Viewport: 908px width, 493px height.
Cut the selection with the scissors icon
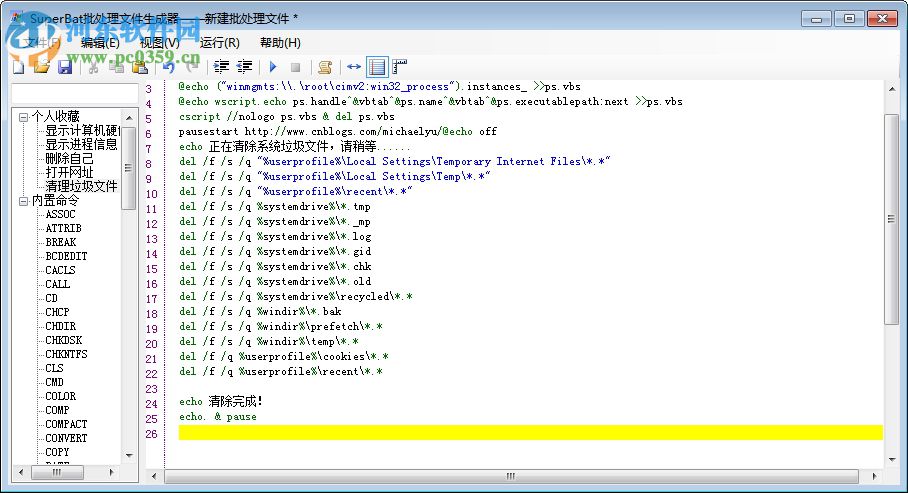pyautogui.click(x=93, y=67)
